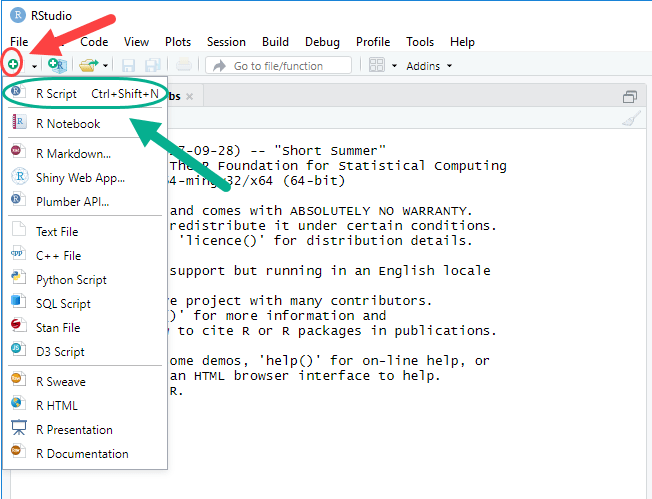Create a new SQL Script
This screenshot has height=499, width=652.
(x=85, y=304)
